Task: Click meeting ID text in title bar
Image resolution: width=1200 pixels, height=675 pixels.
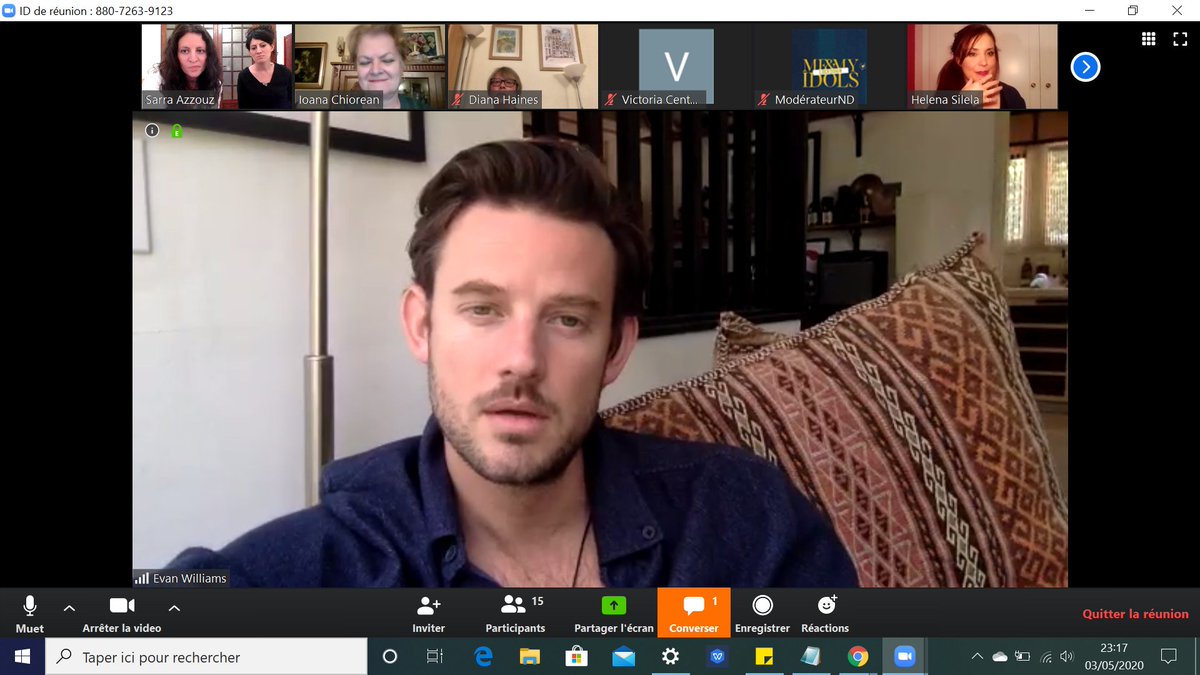Action: click(96, 11)
